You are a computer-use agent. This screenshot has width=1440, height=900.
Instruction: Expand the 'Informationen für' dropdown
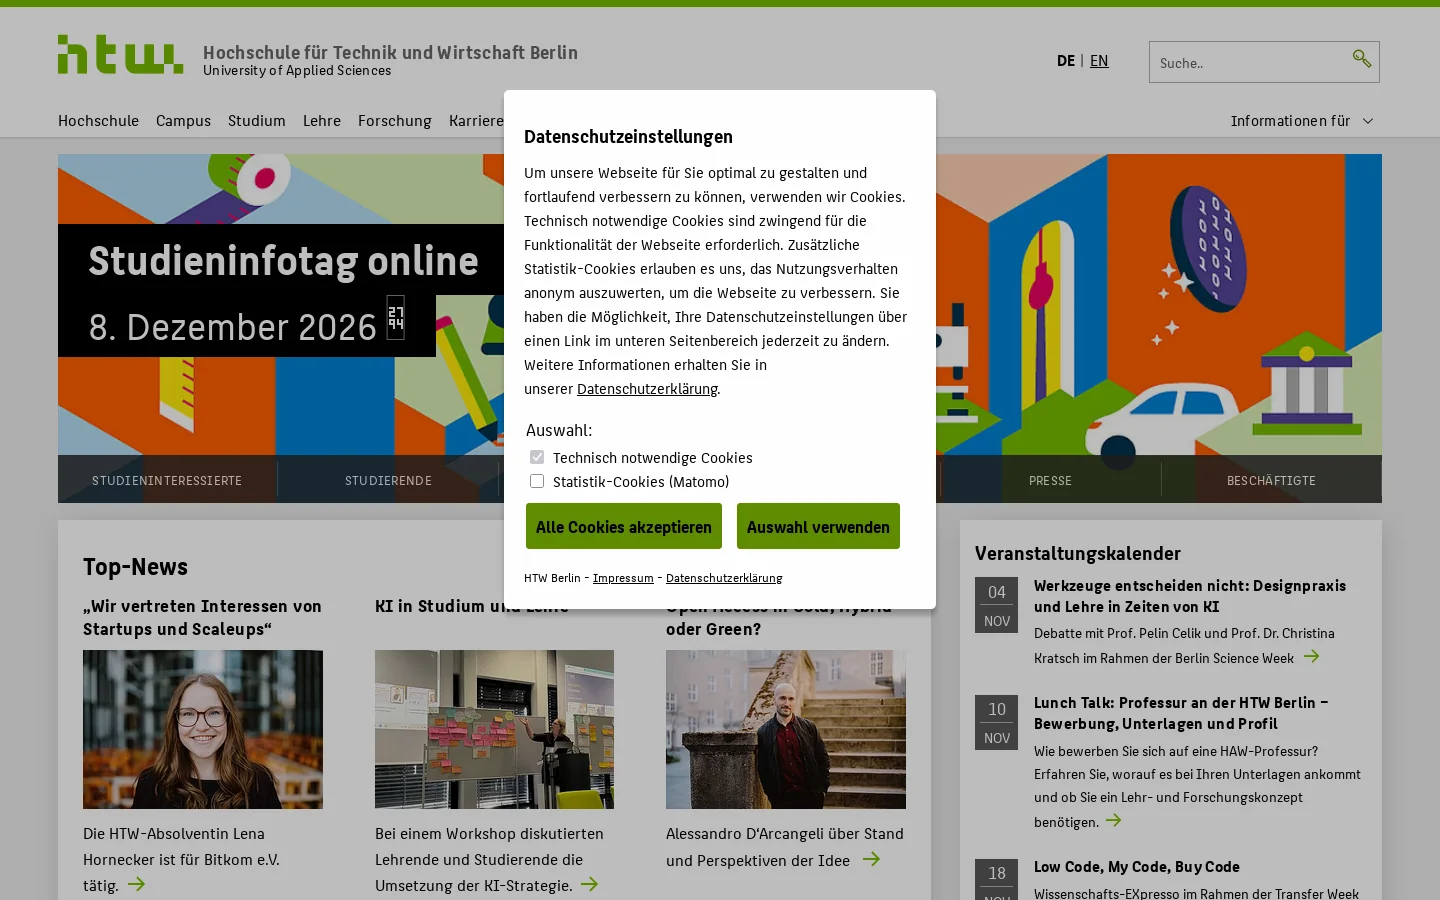click(x=1302, y=121)
